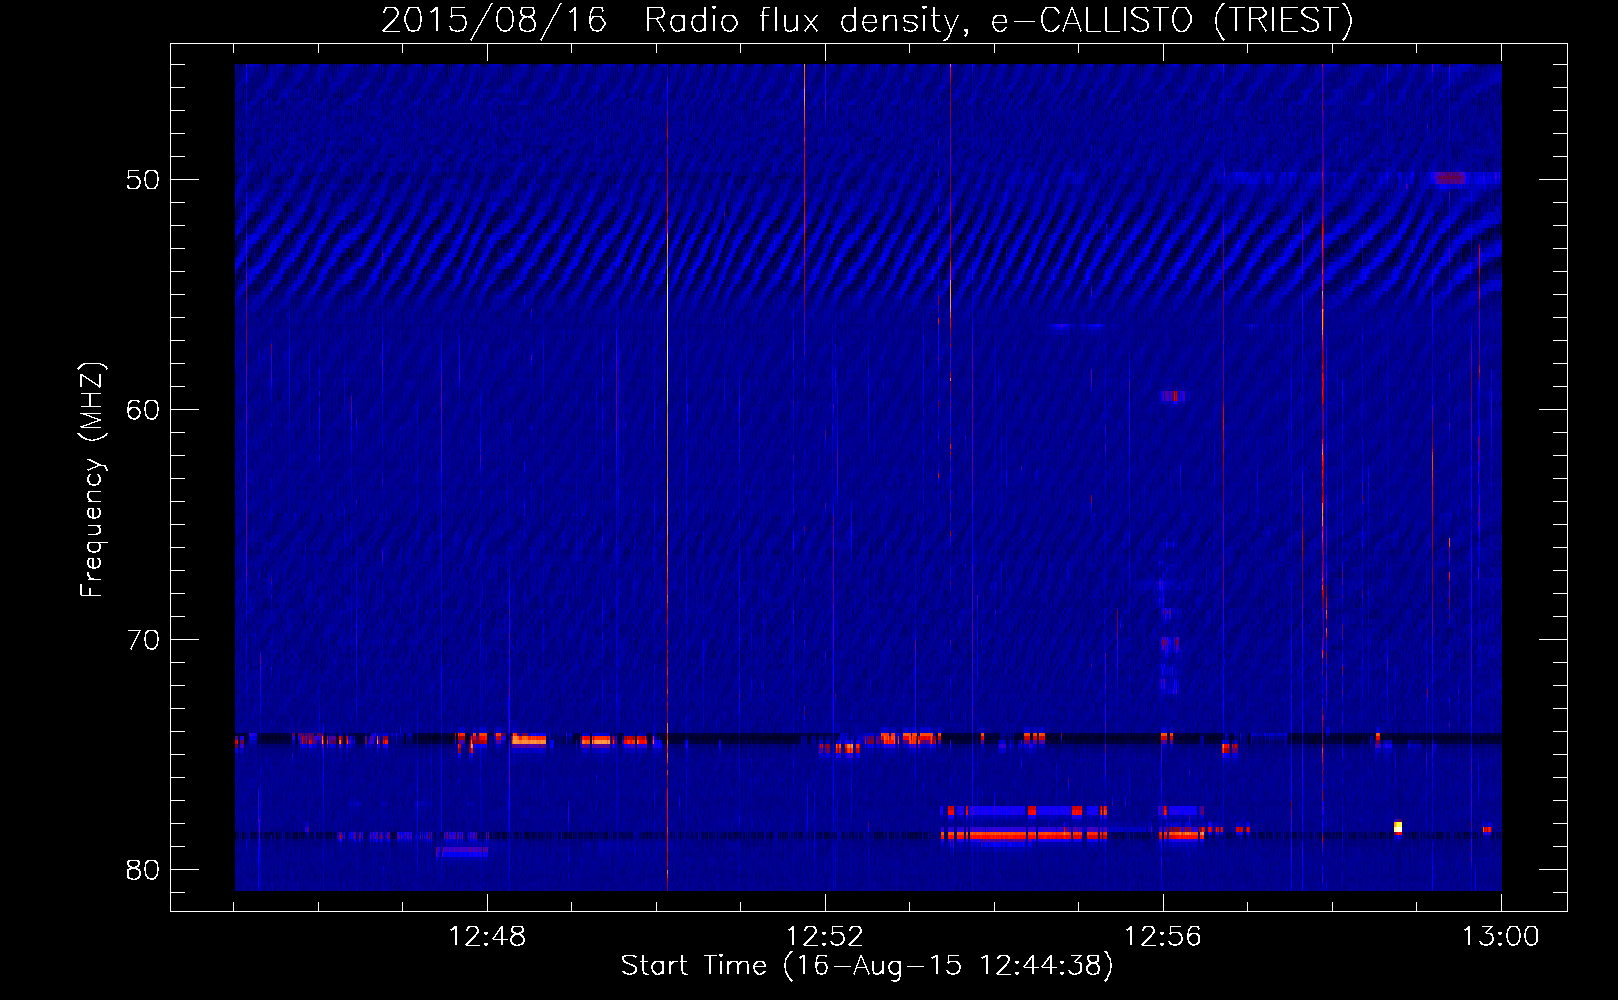
Task: Select the "Frequency (MHZ)" y-axis label
Action: tap(92, 481)
